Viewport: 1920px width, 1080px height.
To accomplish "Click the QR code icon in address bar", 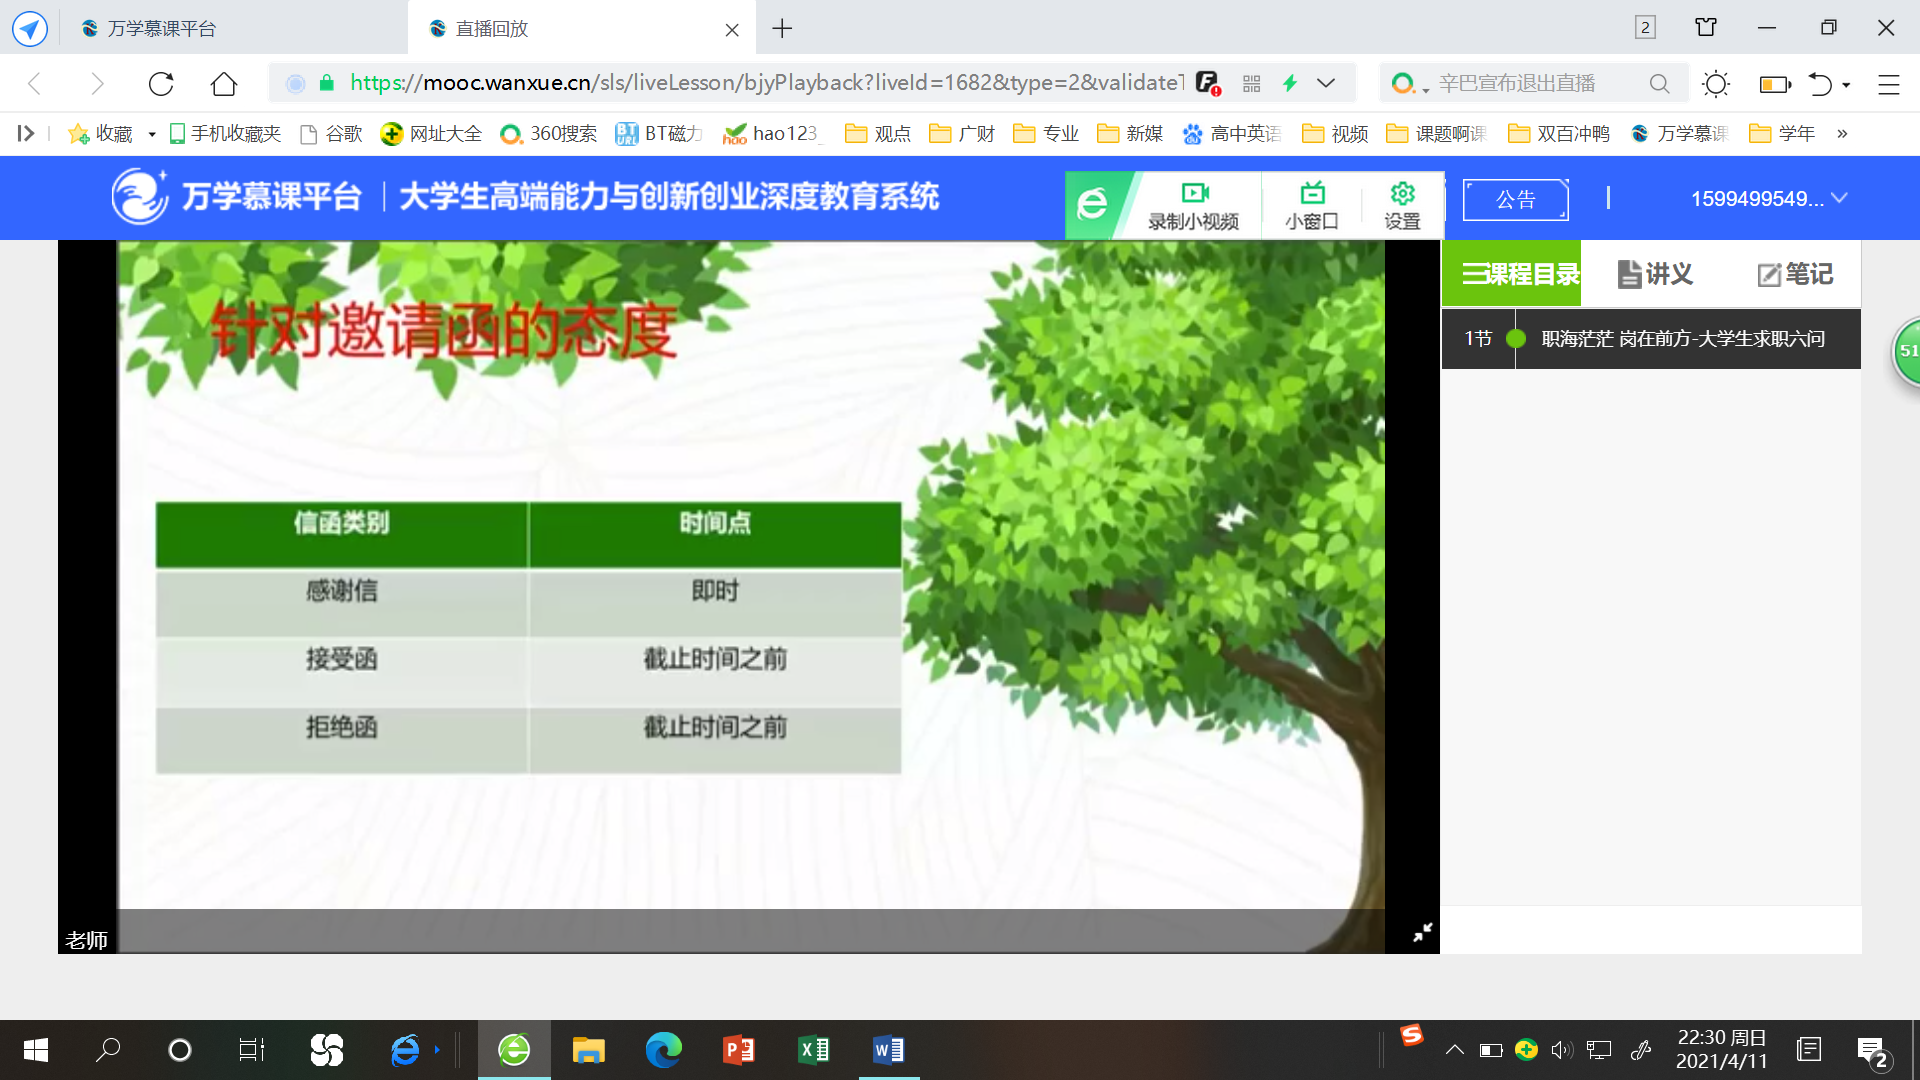I will pyautogui.click(x=1251, y=84).
